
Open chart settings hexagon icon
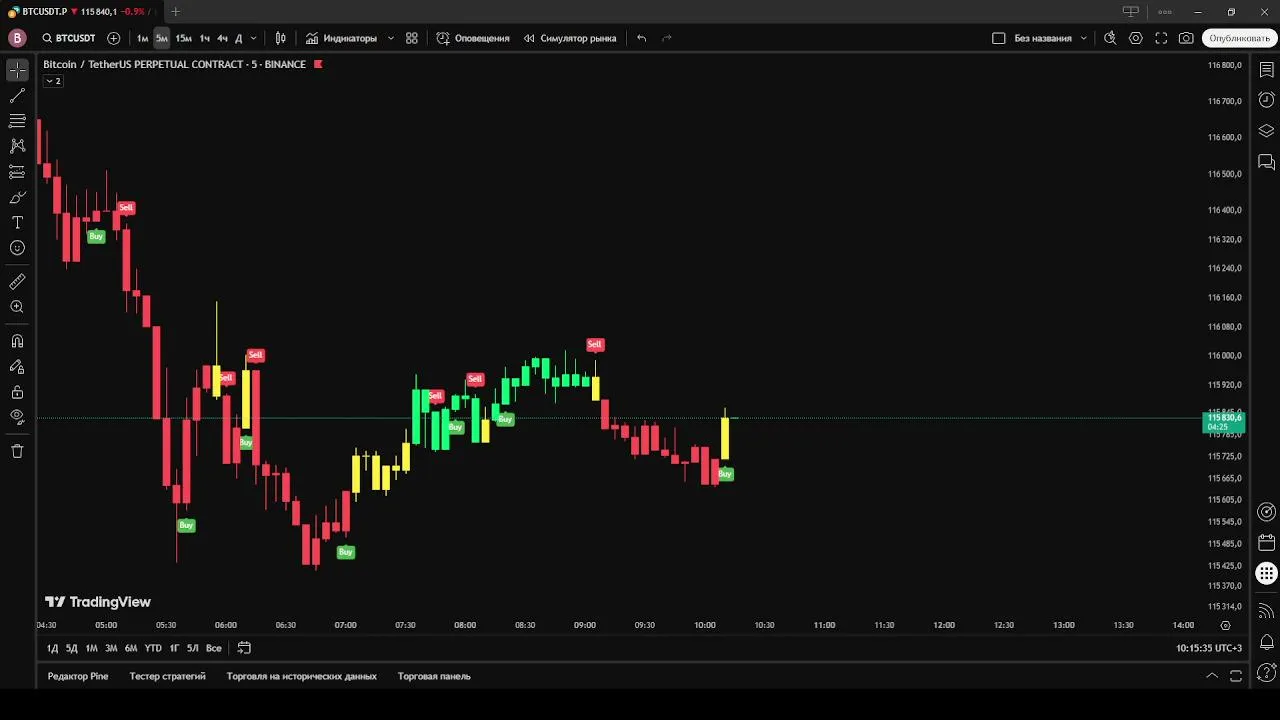(1136, 38)
